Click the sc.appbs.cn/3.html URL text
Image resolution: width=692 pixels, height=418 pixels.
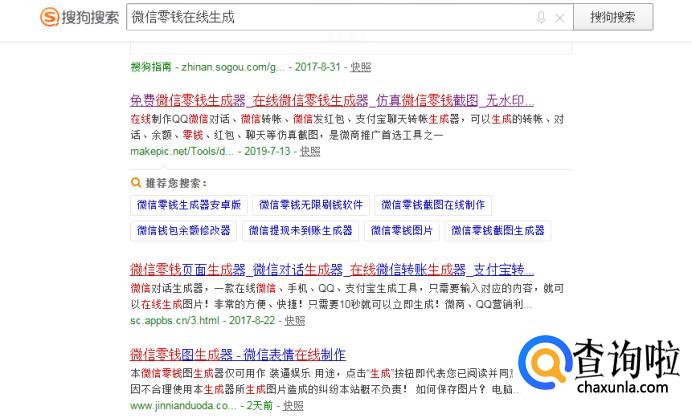pos(175,320)
